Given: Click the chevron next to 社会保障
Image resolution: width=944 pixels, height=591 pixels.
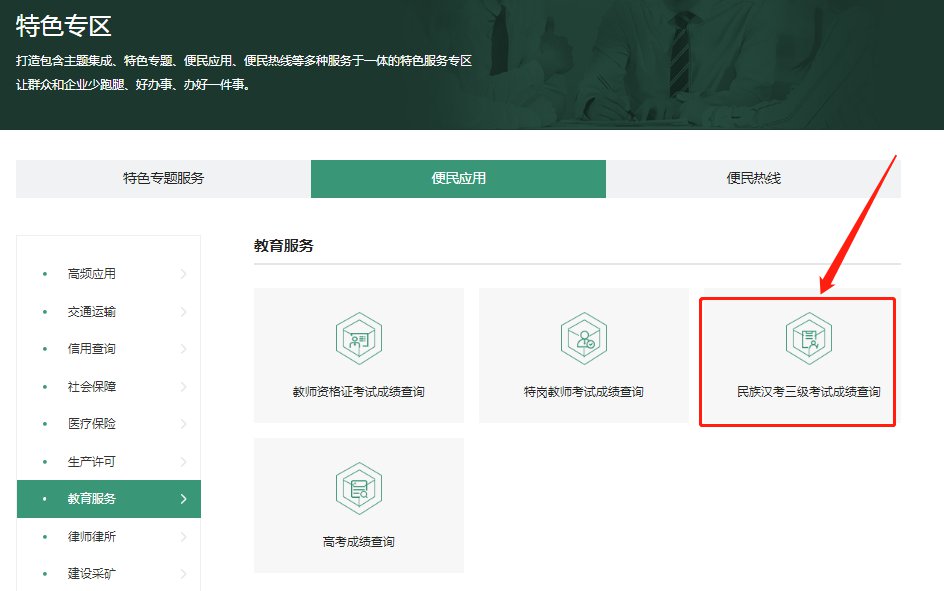Looking at the screenshot, I should coord(183,387).
